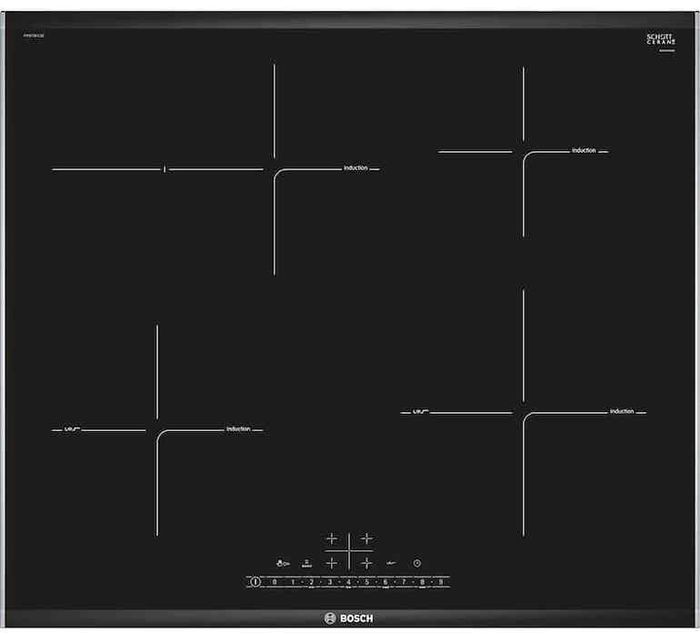
Task: Select the rear-right cooking zone plus symbol
Action: coord(367,538)
